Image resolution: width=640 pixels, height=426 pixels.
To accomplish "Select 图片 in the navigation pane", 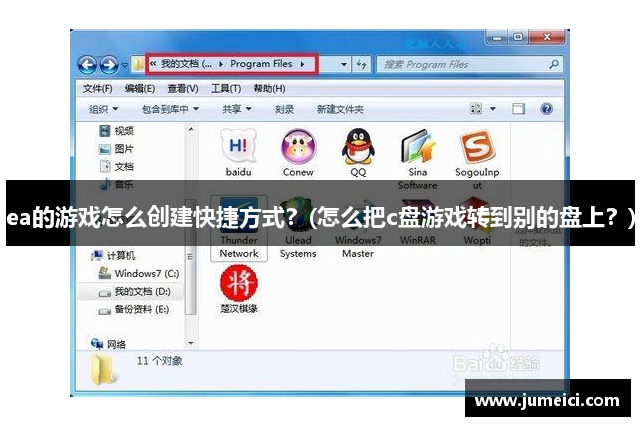I will click(117, 149).
